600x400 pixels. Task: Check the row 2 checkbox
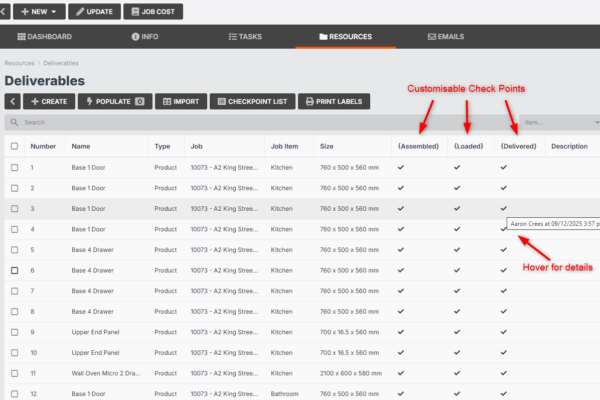pos(15,188)
